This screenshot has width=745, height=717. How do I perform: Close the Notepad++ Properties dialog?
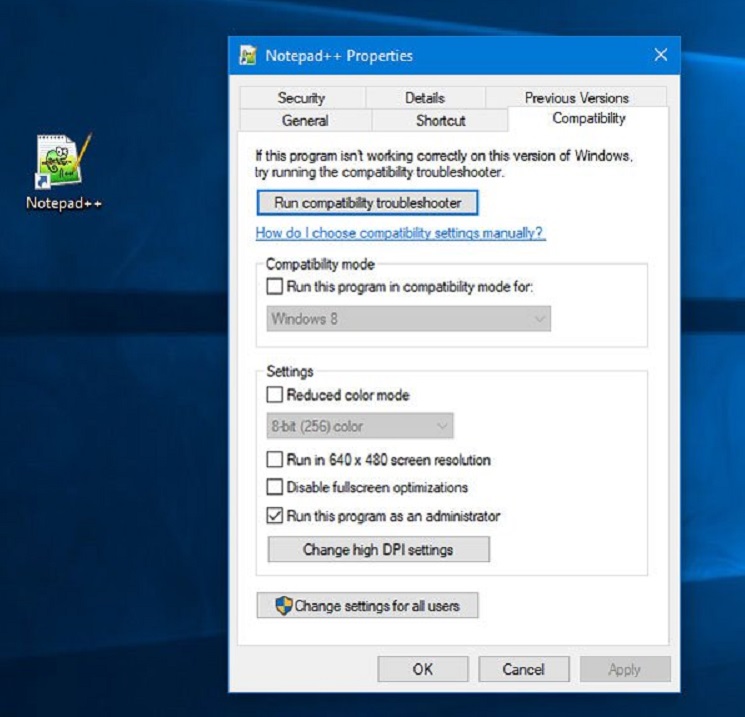pos(660,55)
